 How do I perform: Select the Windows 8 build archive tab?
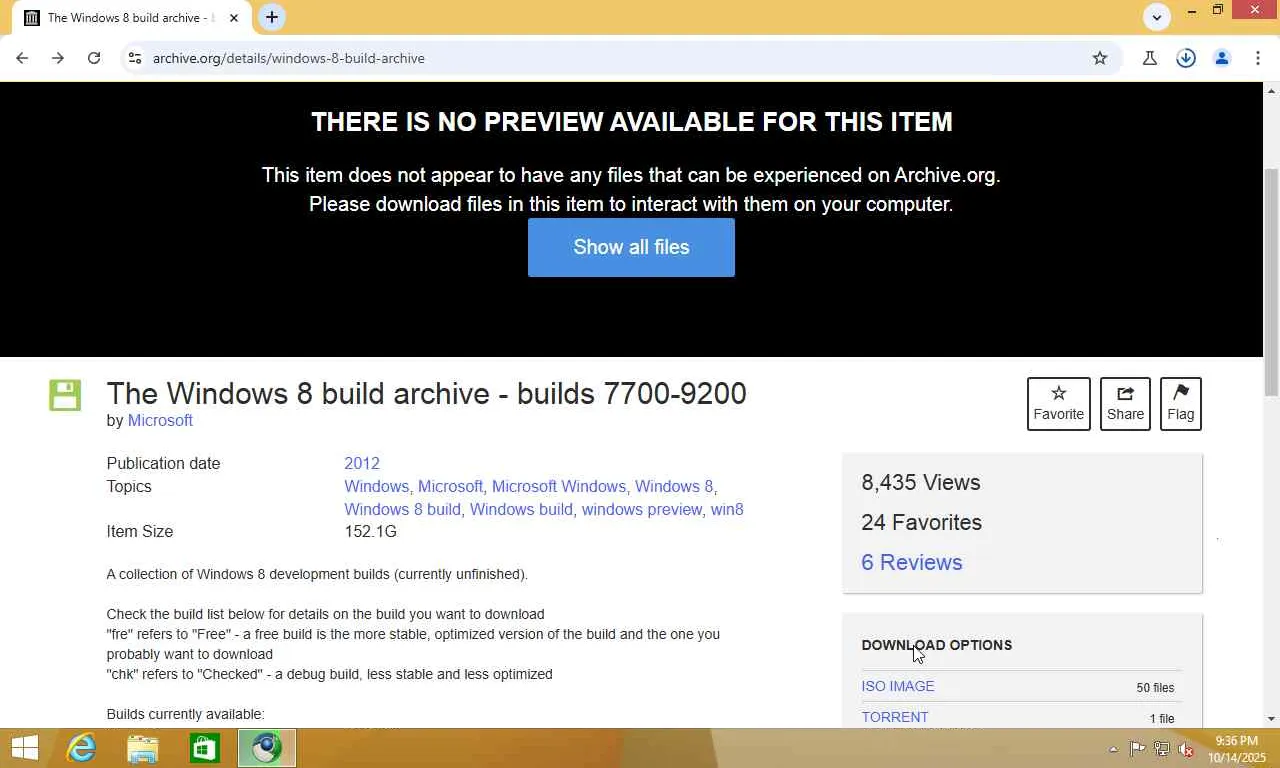tap(132, 18)
